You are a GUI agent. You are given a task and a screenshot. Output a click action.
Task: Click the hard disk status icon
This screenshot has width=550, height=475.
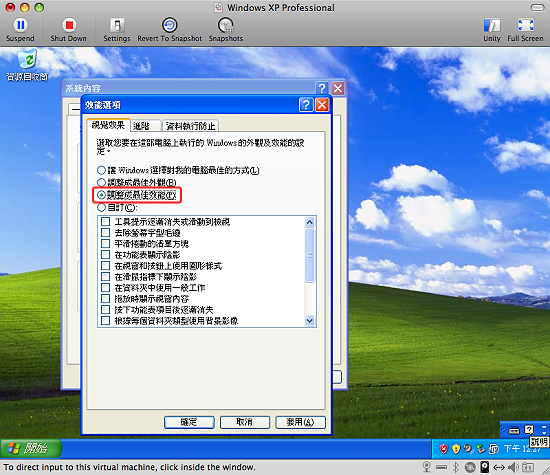484,467
